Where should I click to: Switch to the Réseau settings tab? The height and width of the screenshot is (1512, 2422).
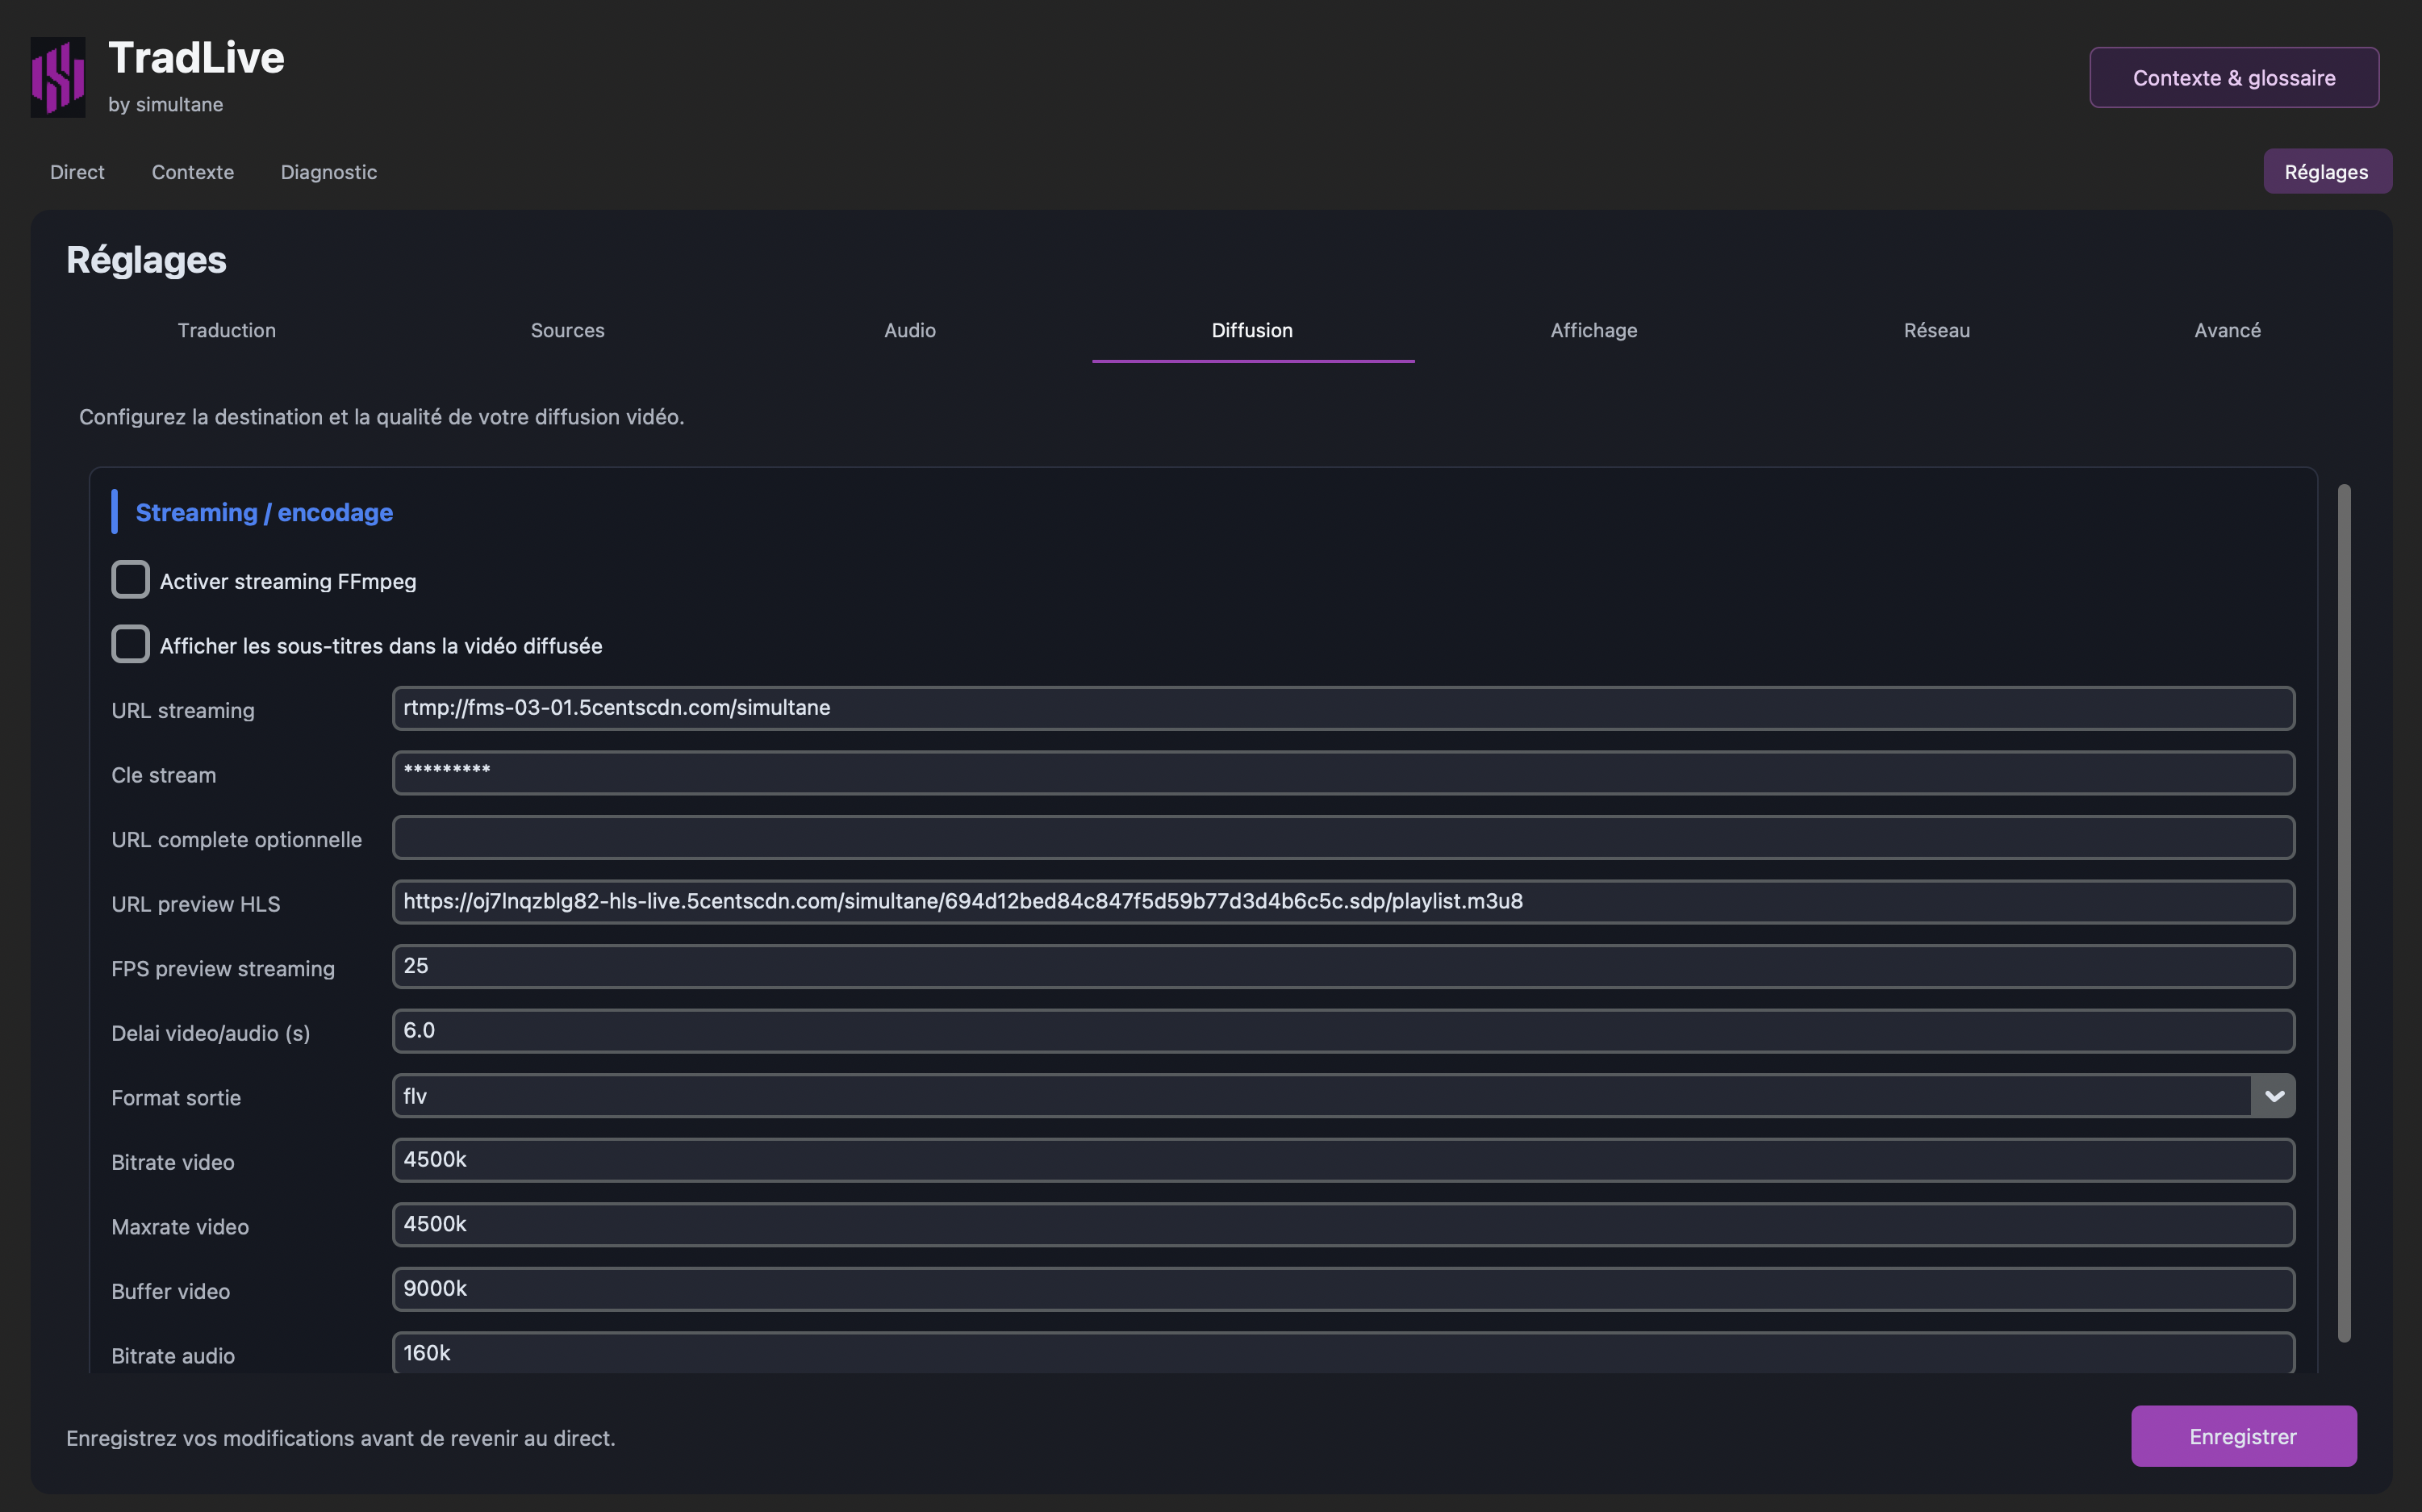[x=1936, y=331]
